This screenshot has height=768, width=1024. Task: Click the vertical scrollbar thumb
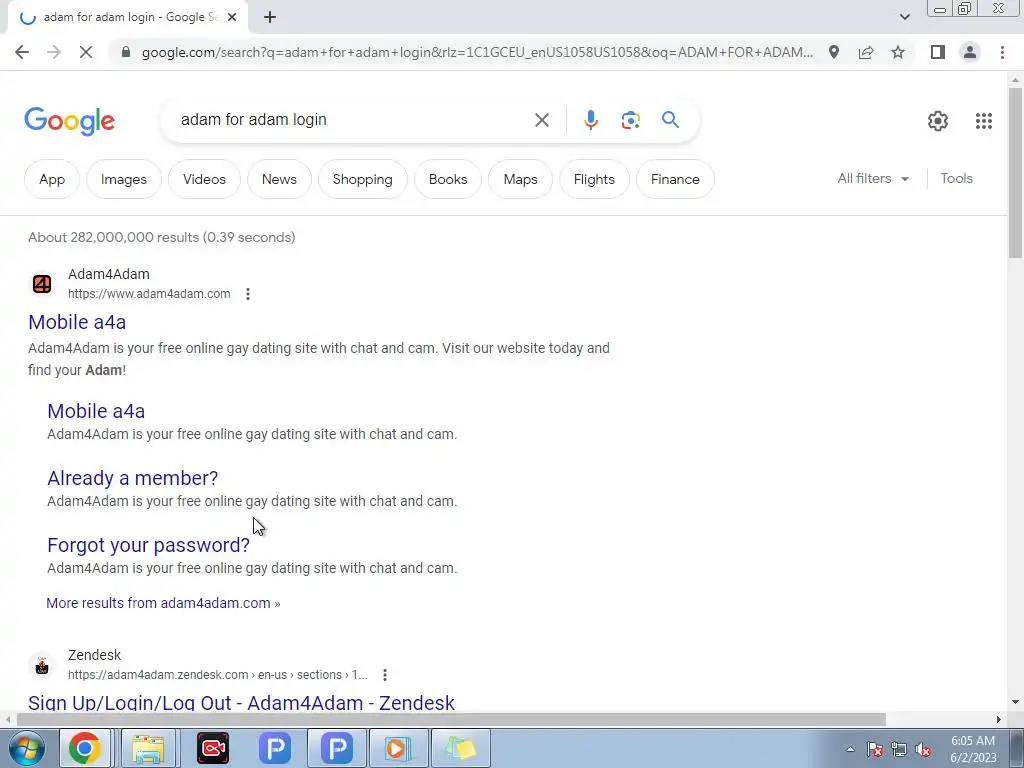[x=1015, y=172]
